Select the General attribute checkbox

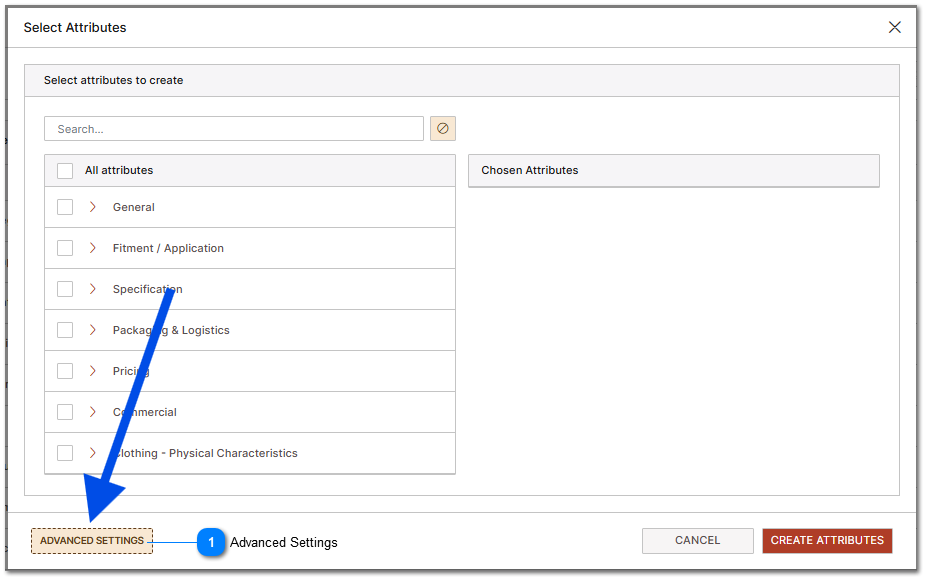[x=65, y=207]
